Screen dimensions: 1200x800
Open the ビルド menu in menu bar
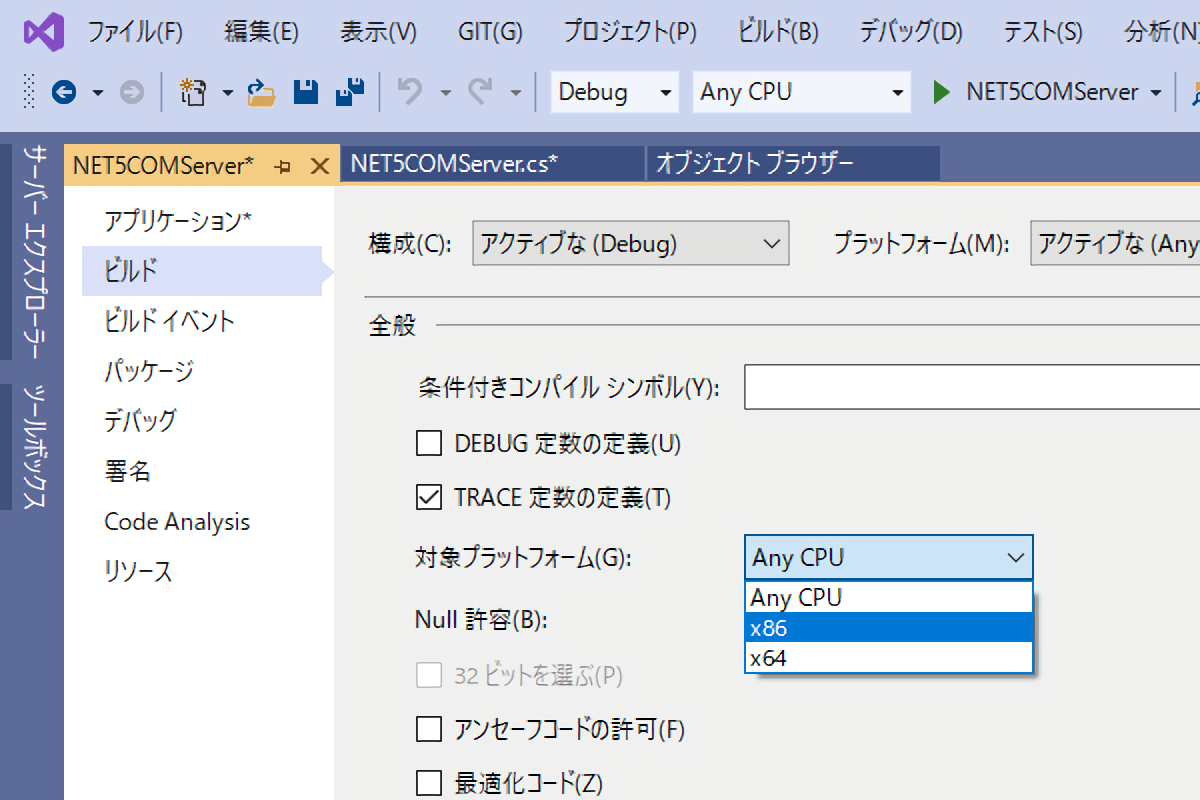[x=778, y=32]
